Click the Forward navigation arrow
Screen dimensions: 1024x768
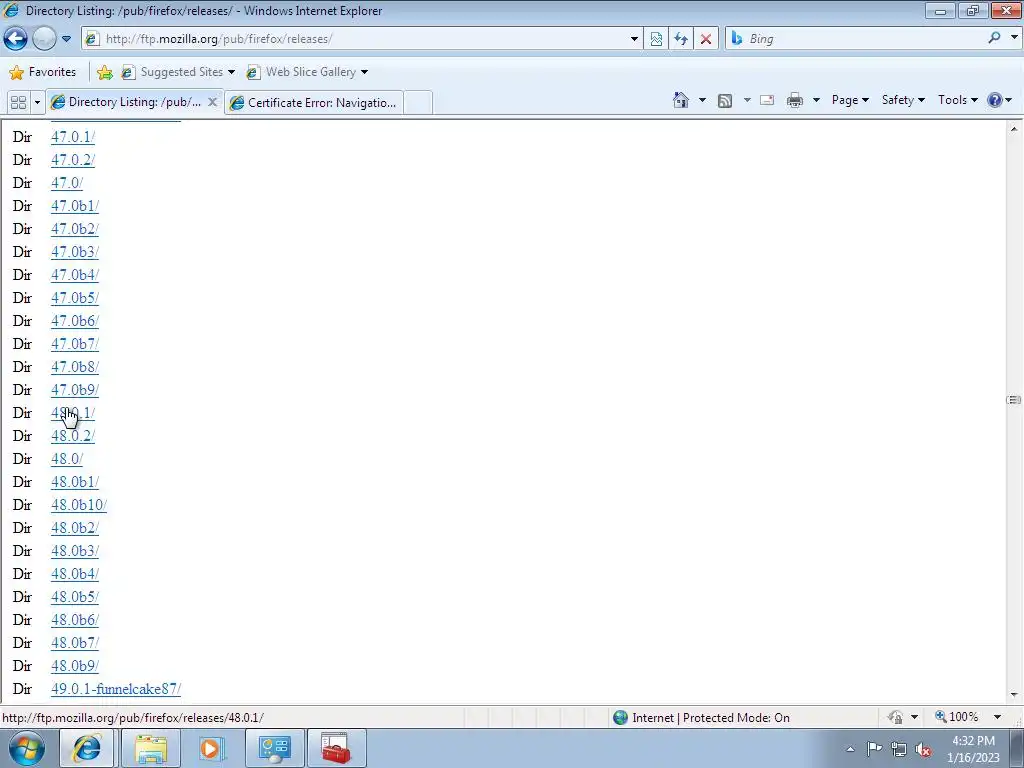click(44, 39)
